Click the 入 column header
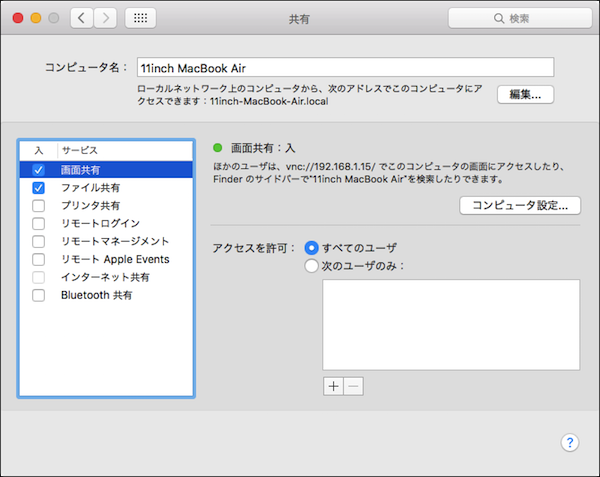Image resolution: width=600 pixels, height=477 pixels. tap(39, 150)
